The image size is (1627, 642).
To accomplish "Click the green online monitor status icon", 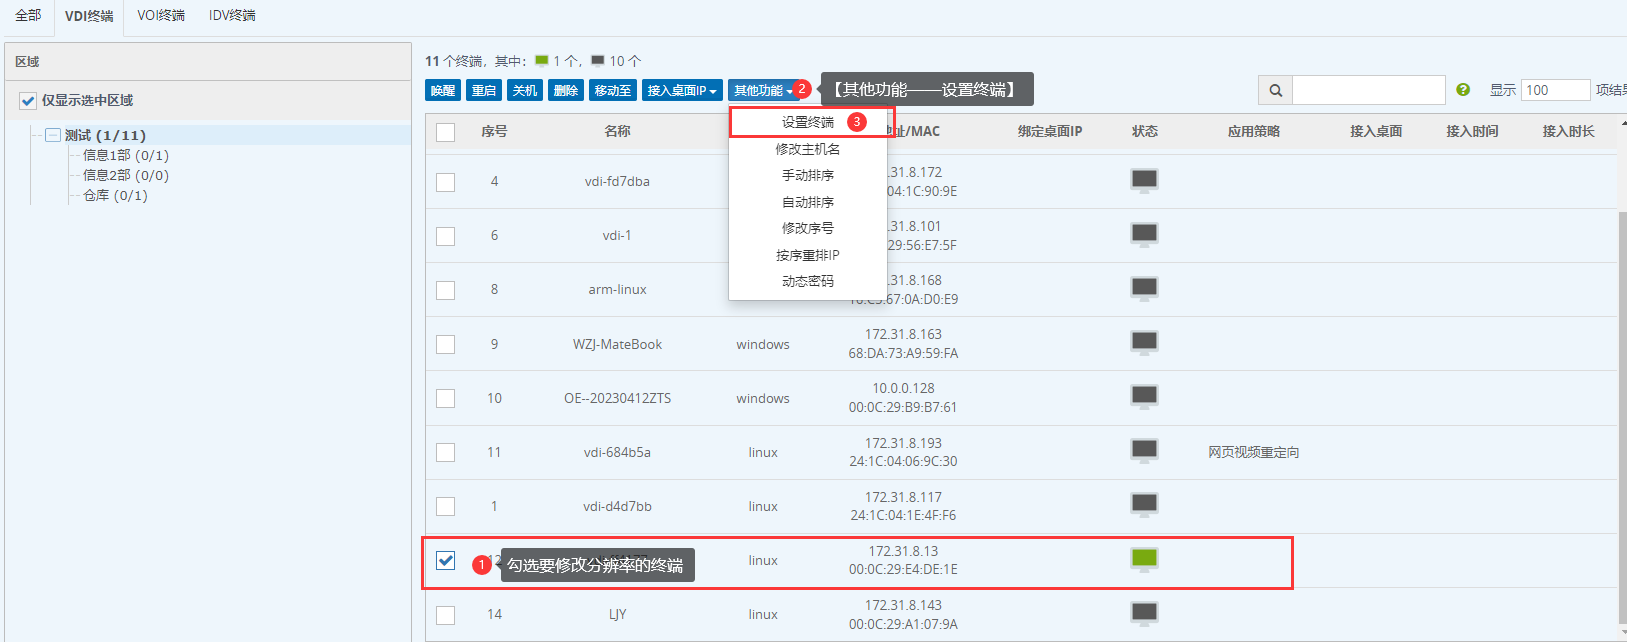I will pos(1144,559).
